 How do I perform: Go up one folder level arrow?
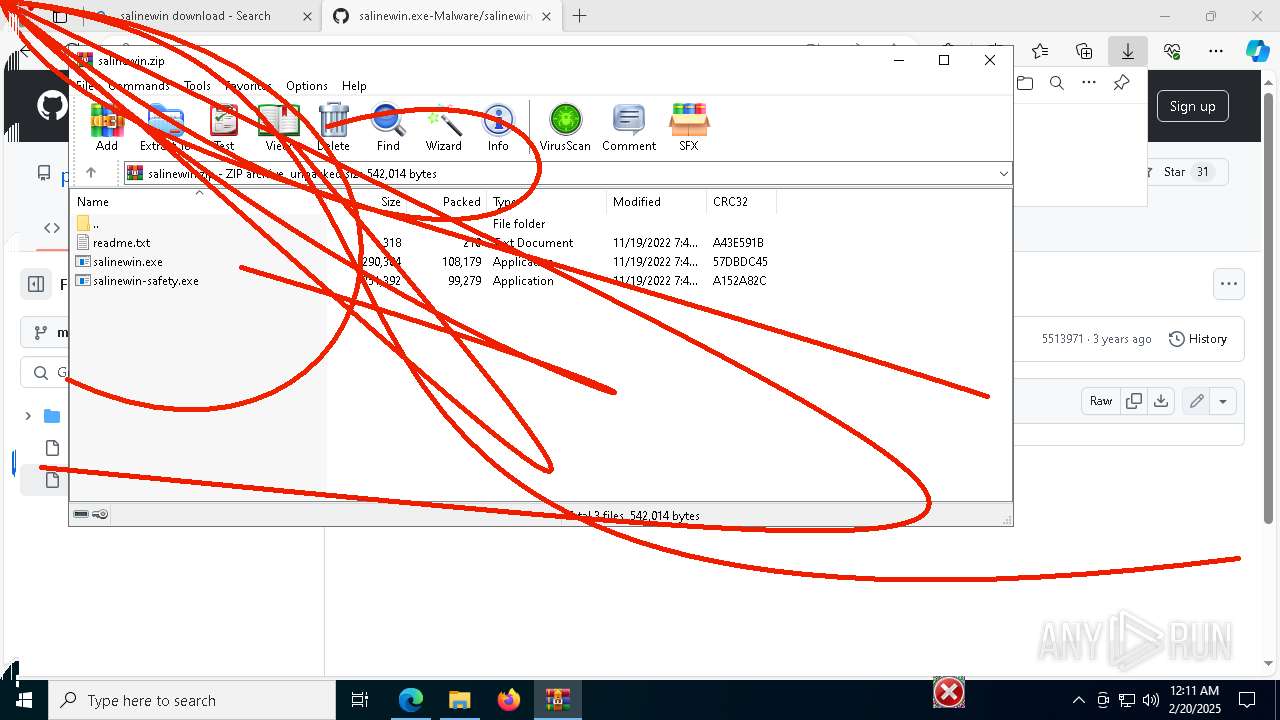91,173
